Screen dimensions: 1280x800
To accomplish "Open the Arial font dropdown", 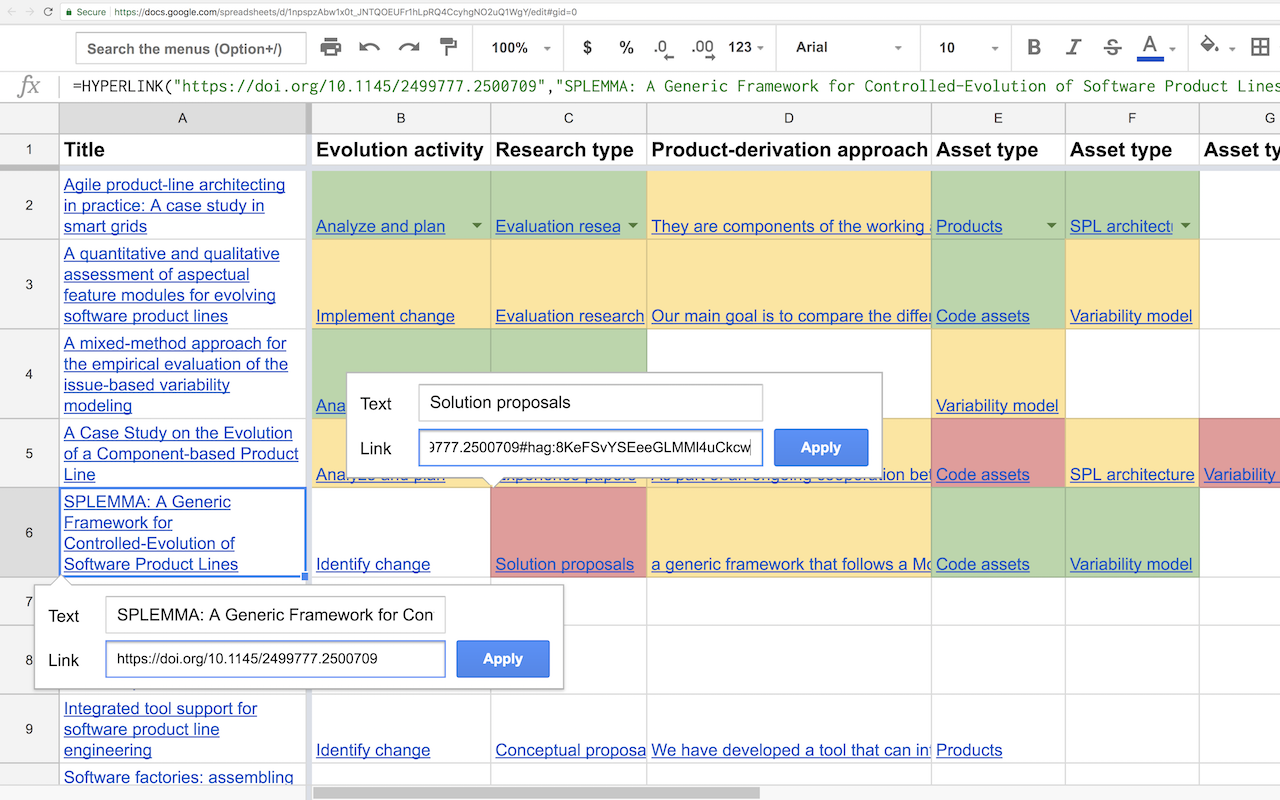I will click(x=850, y=47).
